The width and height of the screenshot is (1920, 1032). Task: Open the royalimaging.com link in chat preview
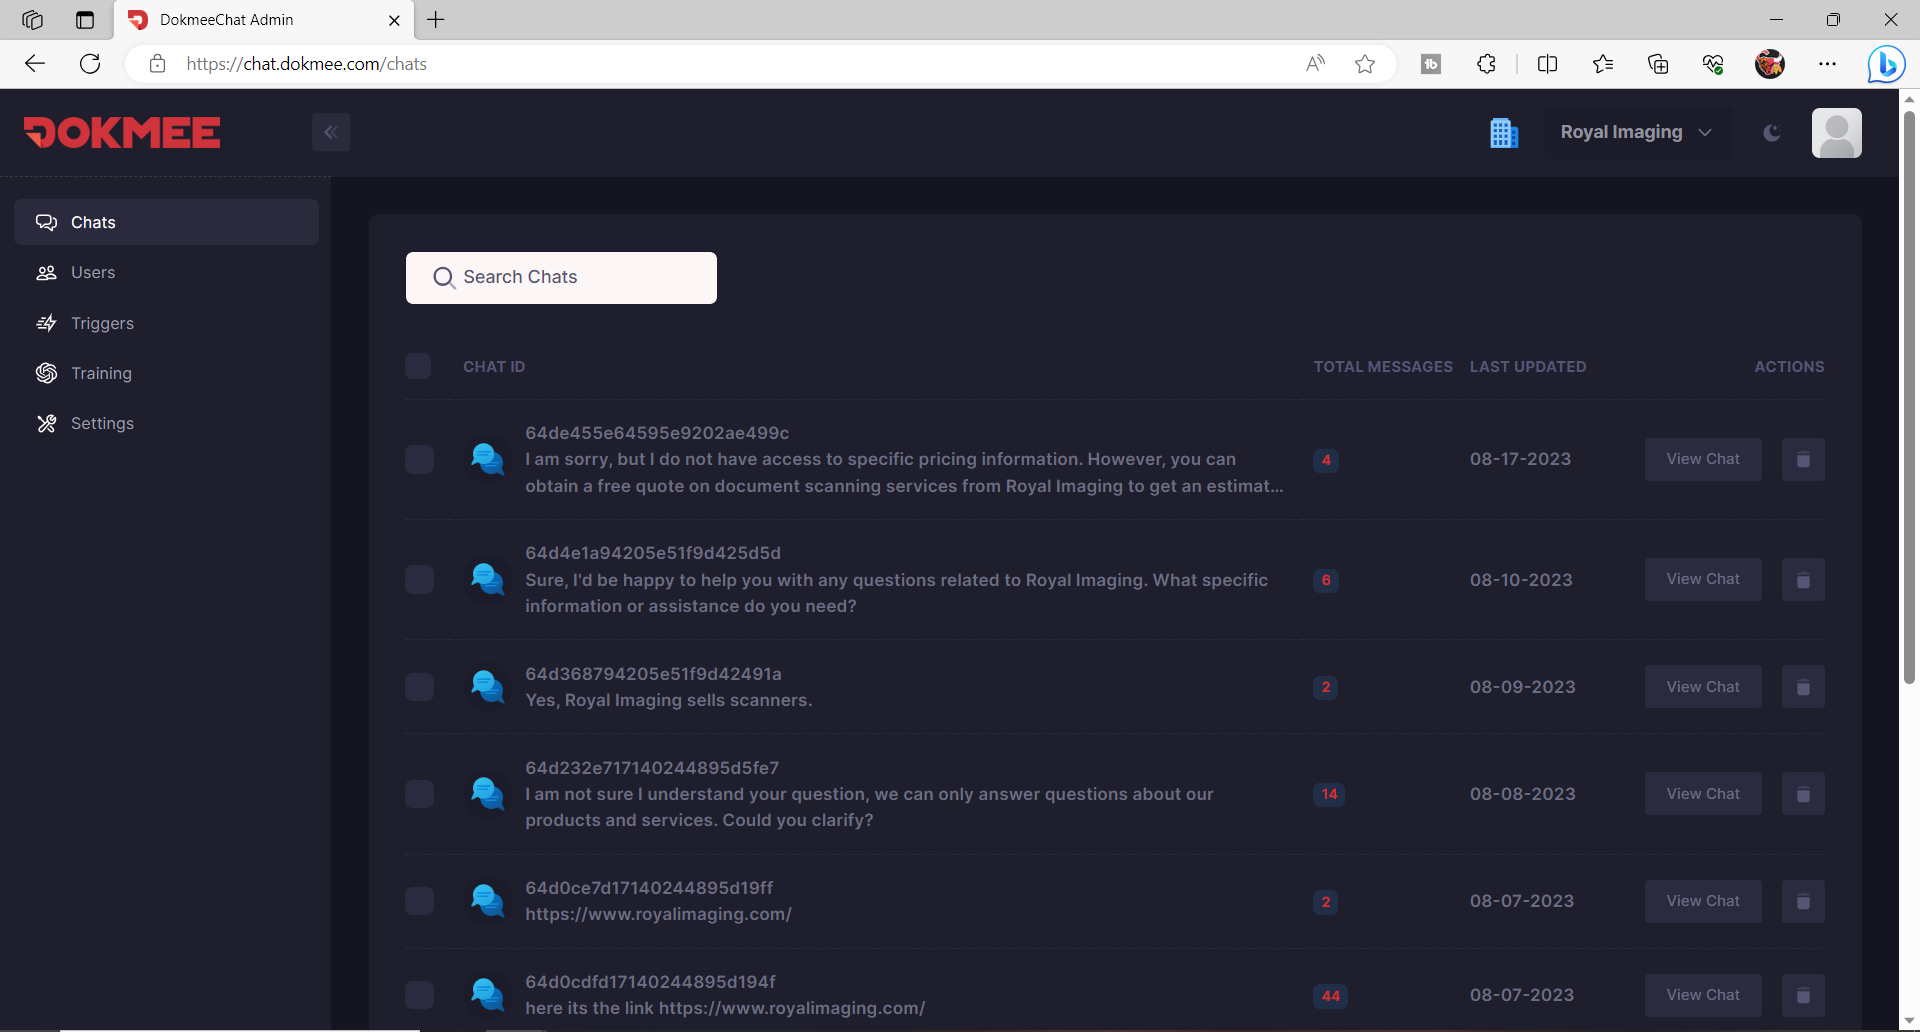click(x=658, y=913)
